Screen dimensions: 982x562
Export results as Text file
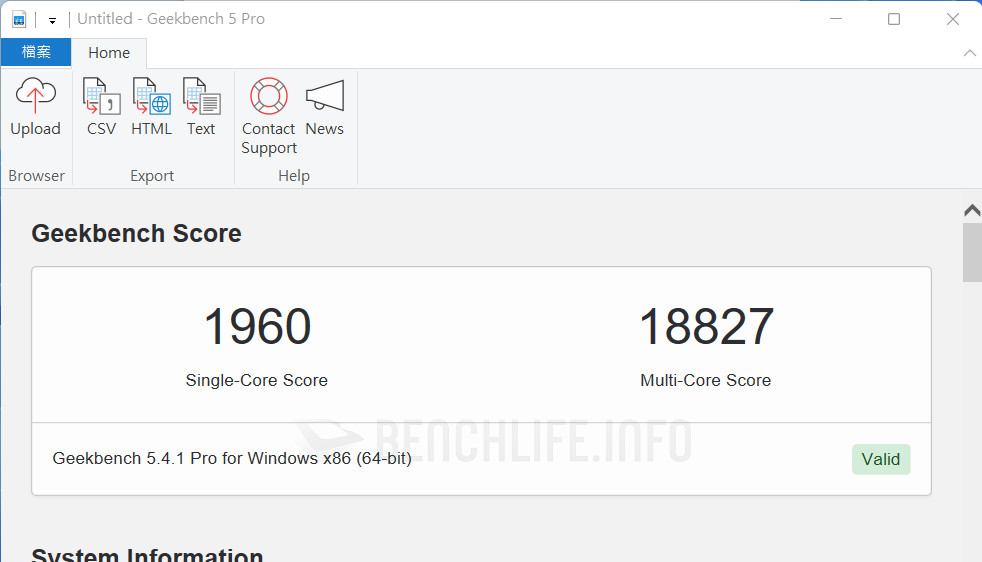[201, 97]
